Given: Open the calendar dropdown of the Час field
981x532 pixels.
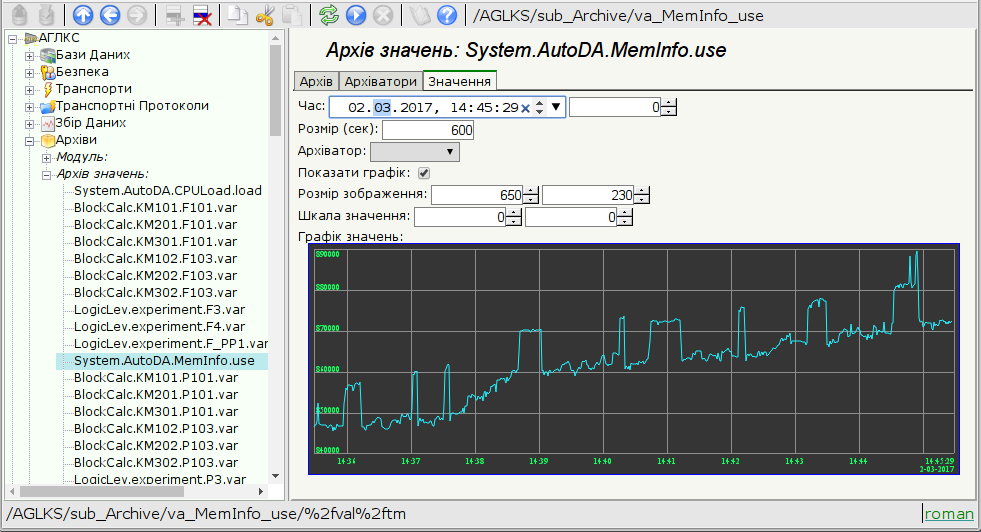Looking at the screenshot, I should 557,107.
